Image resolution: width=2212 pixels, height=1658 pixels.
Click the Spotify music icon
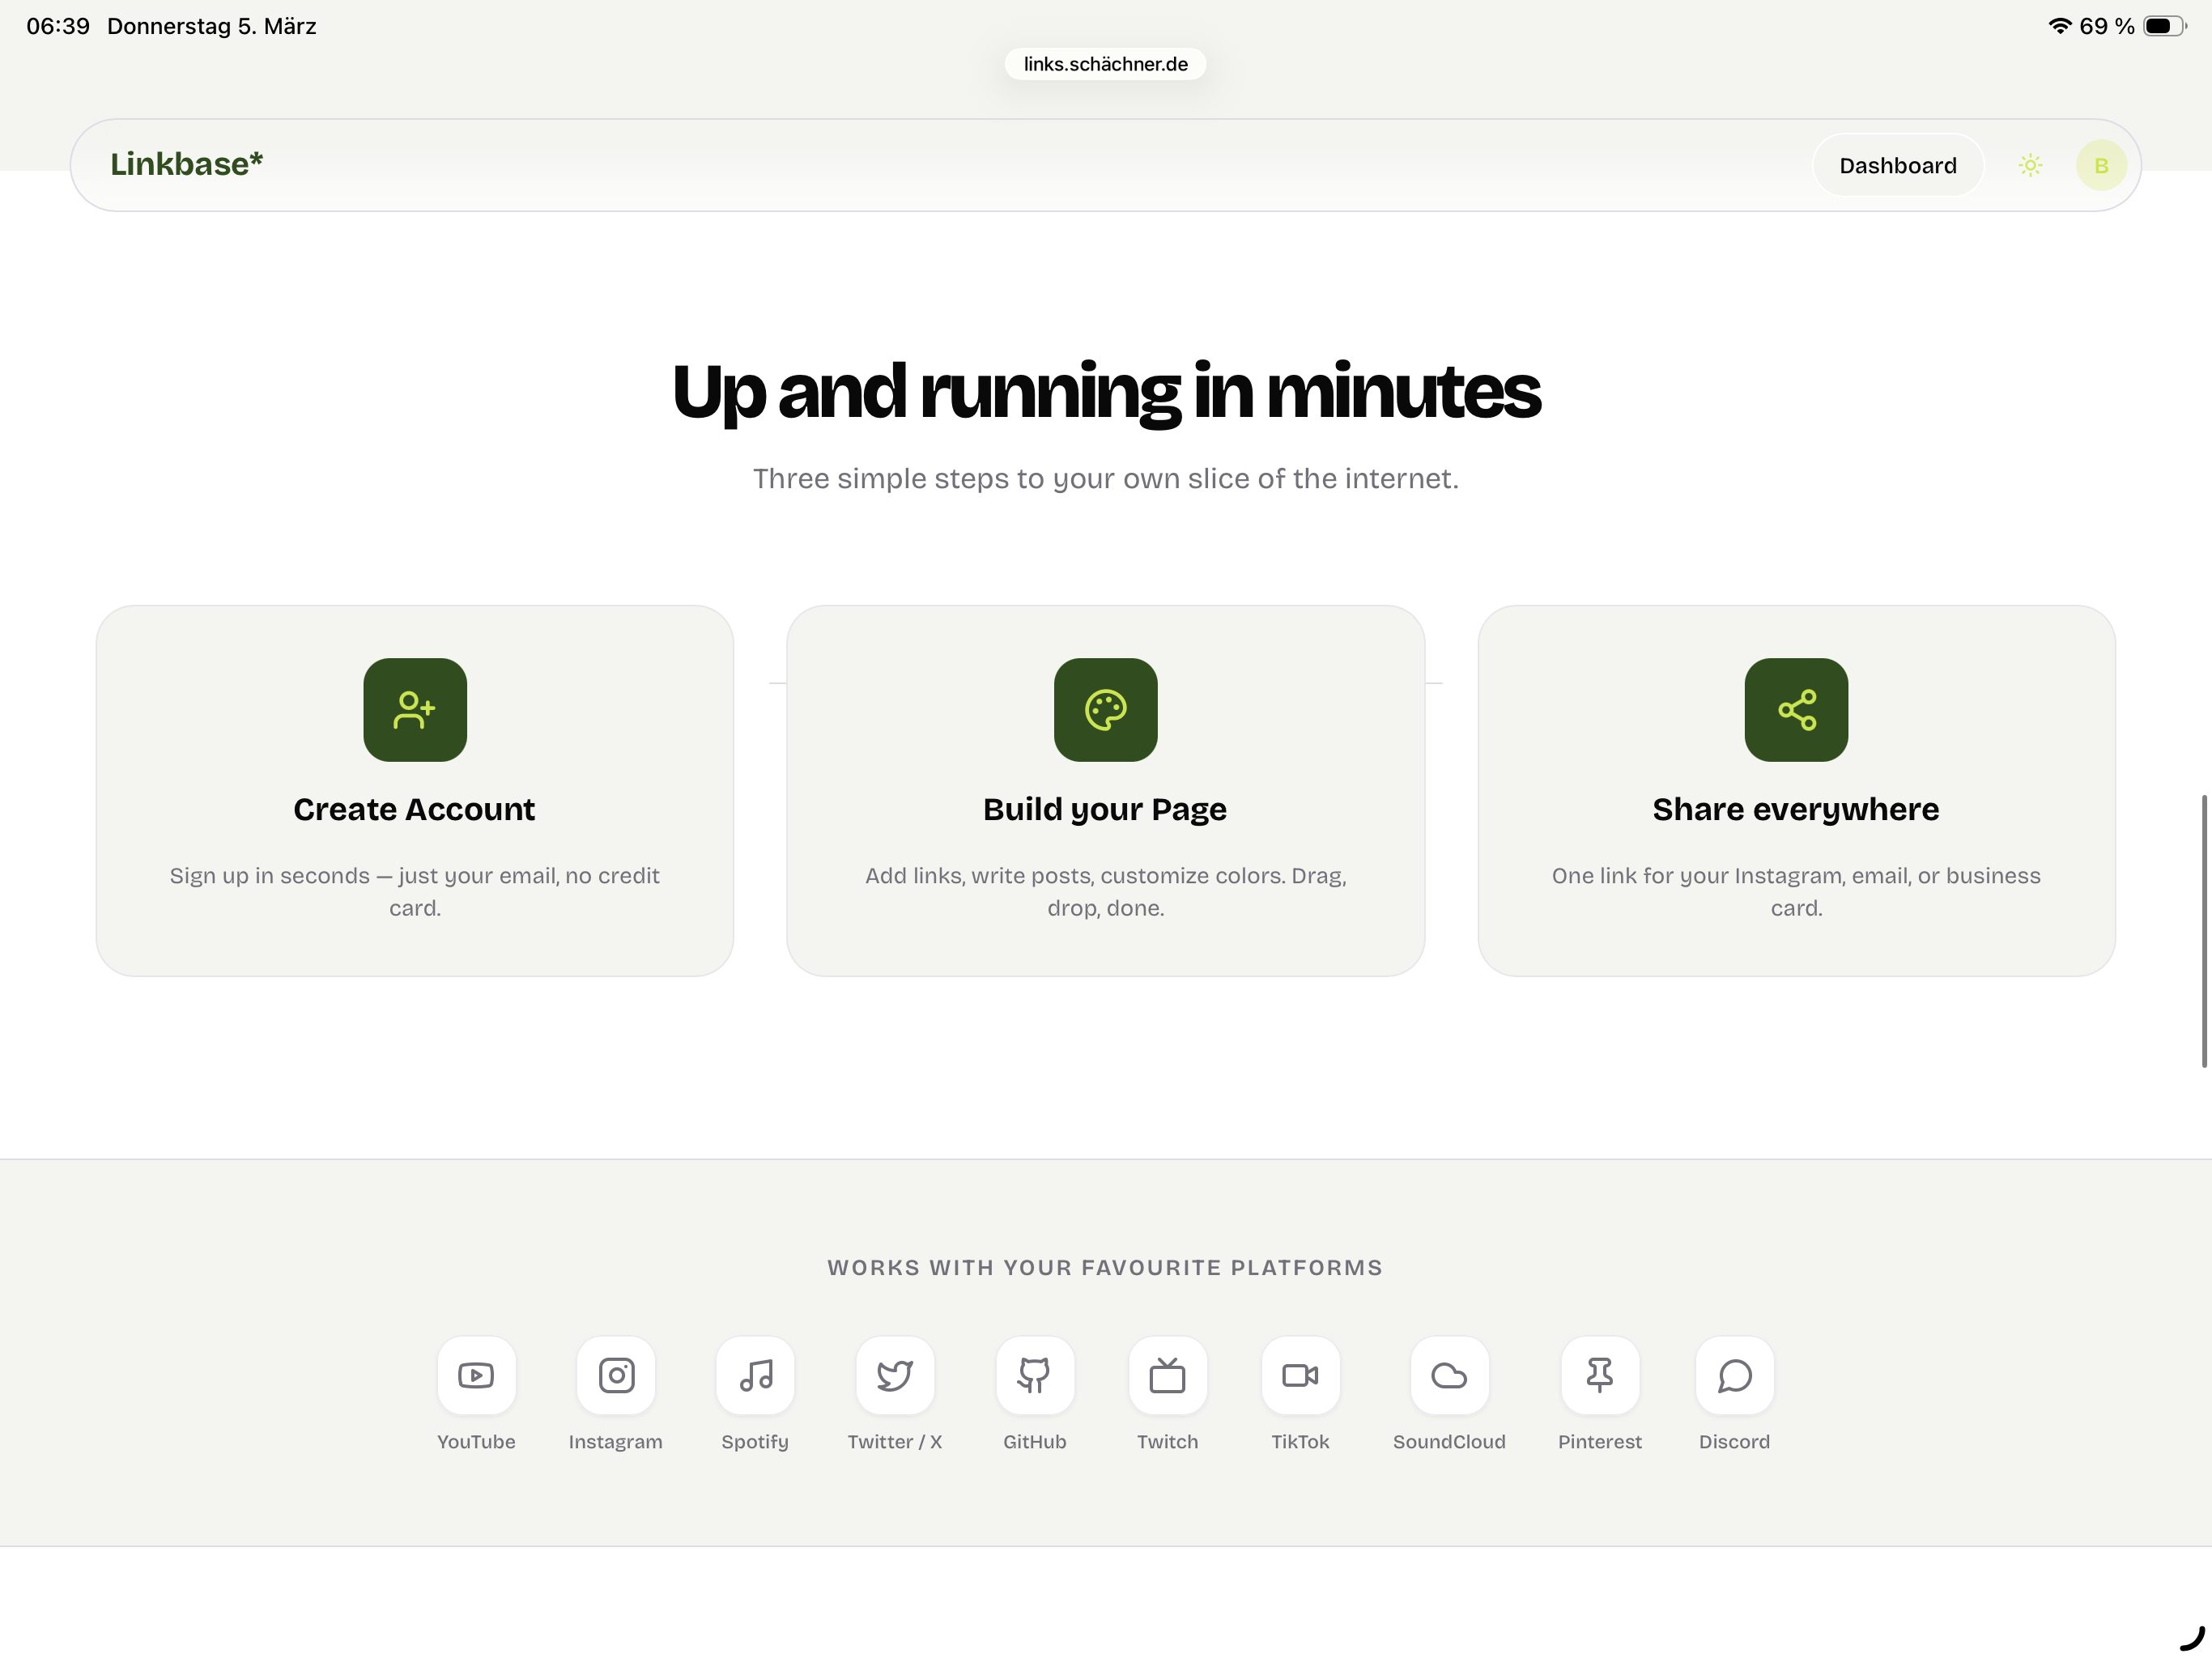(756, 1376)
